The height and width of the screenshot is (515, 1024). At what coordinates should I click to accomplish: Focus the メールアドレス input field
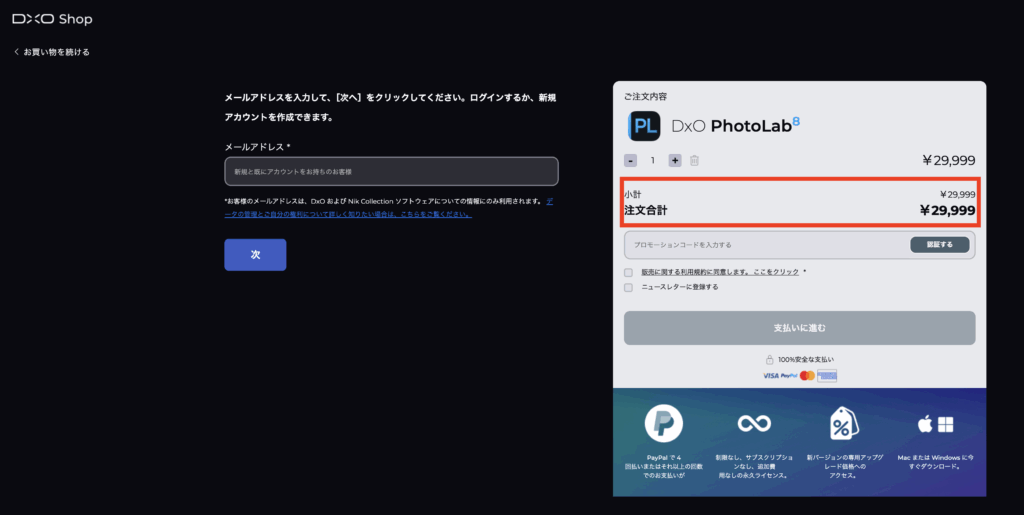(x=391, y=171)
